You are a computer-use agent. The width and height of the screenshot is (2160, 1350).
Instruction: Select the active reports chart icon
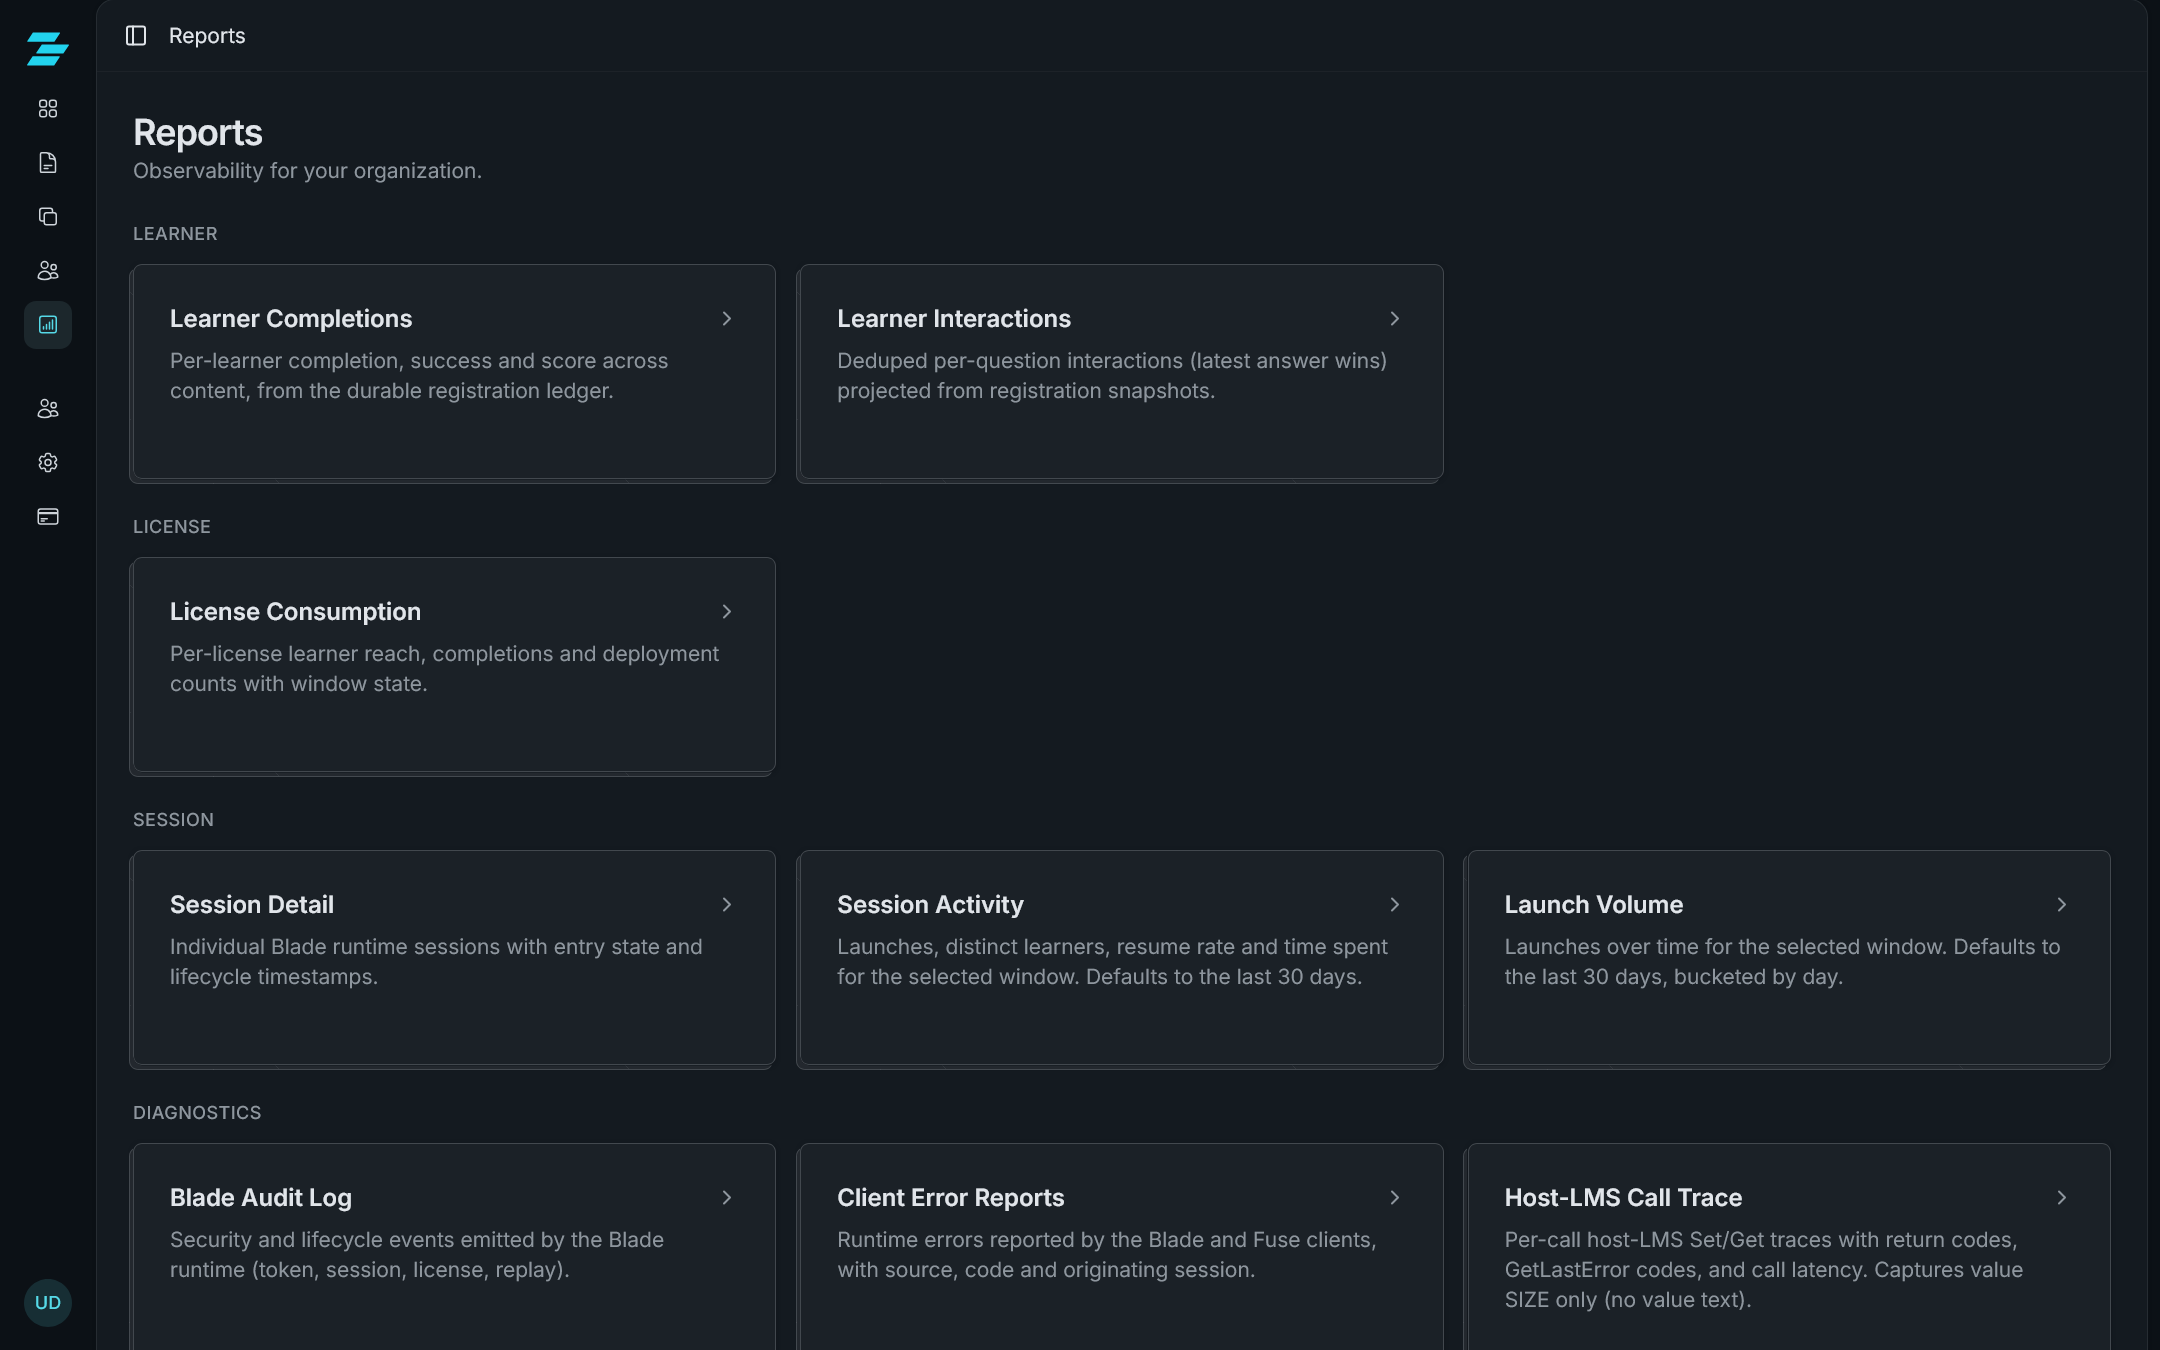[x=48, y=325]
